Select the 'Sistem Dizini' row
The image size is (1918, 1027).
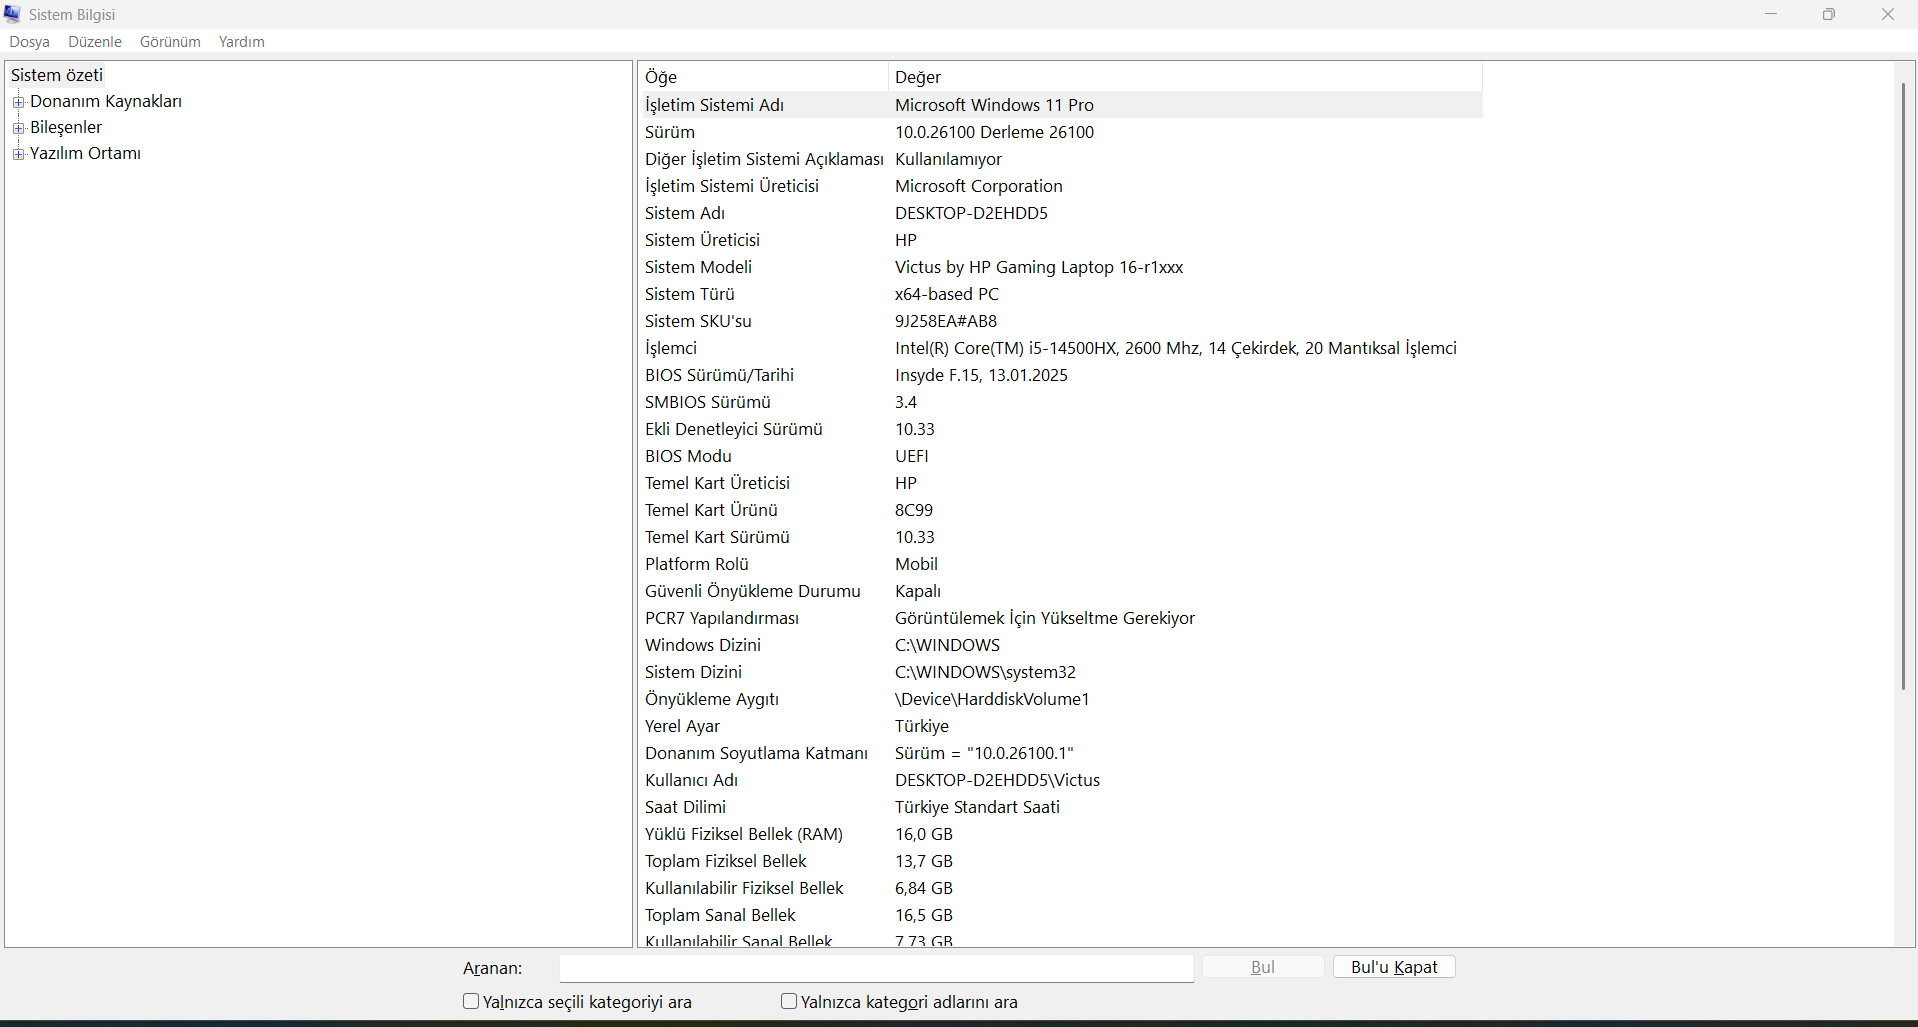click(x=1061, y=672)
